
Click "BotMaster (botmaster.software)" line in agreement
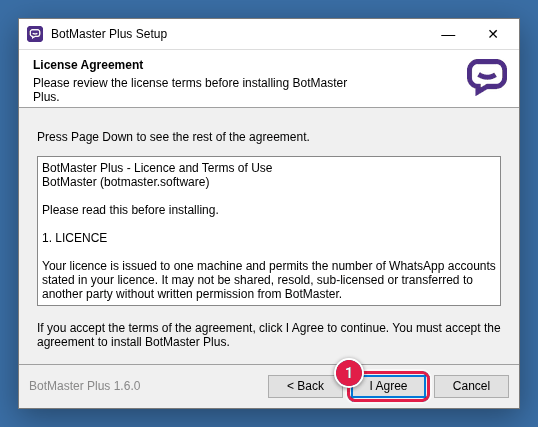pyautogui.click(x=126, y=182)
